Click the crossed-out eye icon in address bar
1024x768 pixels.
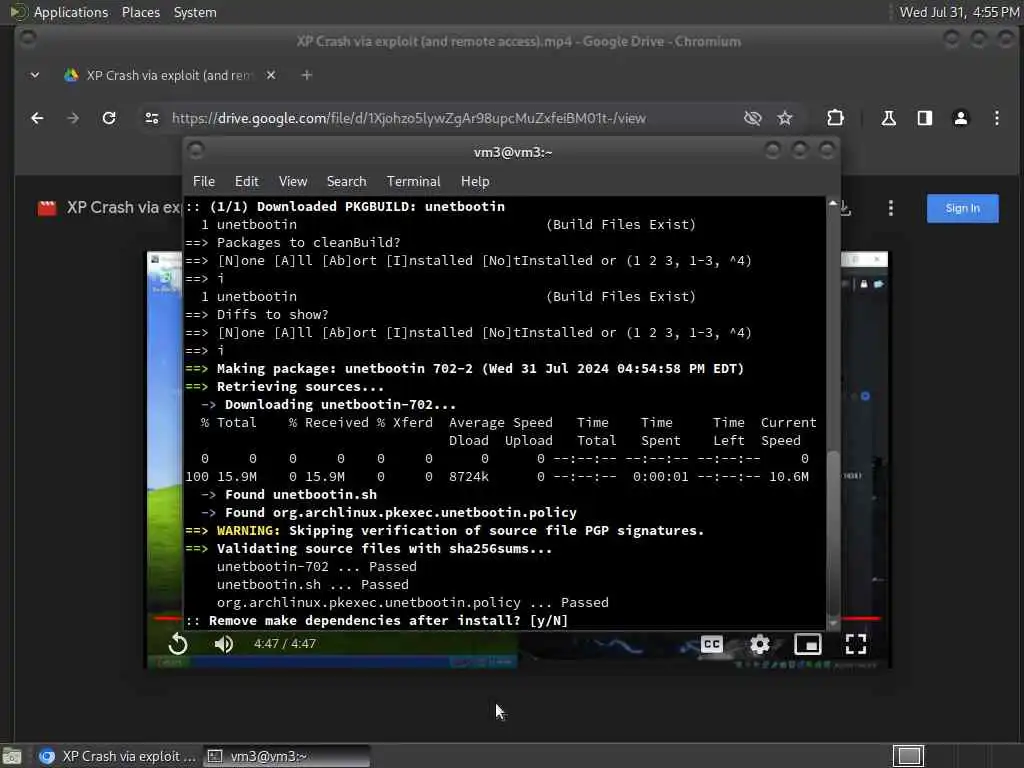click(x=752, y=118)
